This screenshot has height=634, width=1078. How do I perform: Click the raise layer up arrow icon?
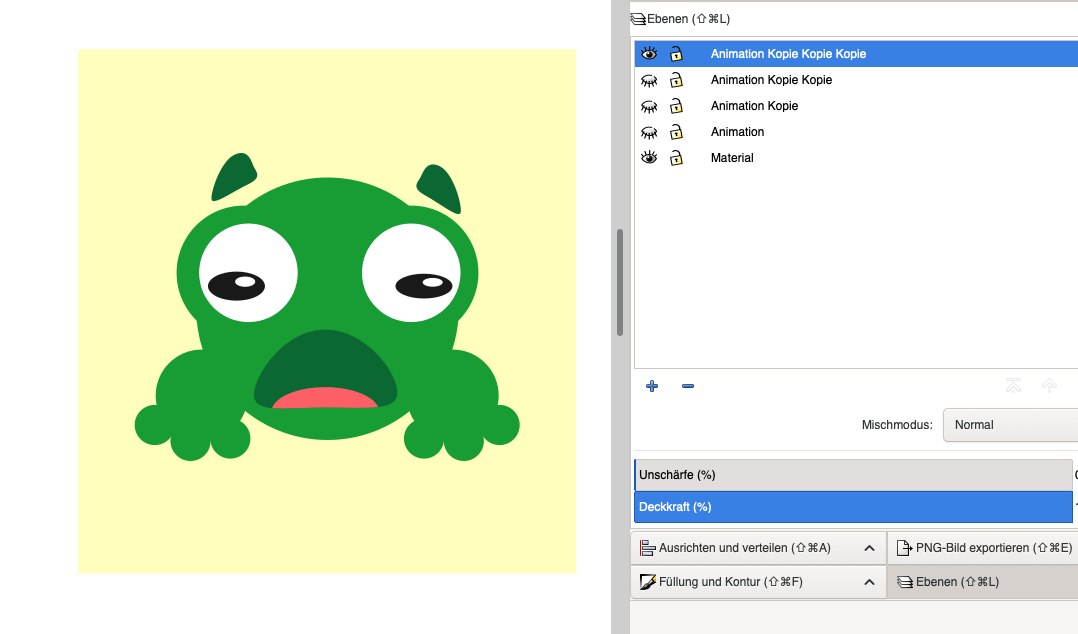tap(1049, 386)
